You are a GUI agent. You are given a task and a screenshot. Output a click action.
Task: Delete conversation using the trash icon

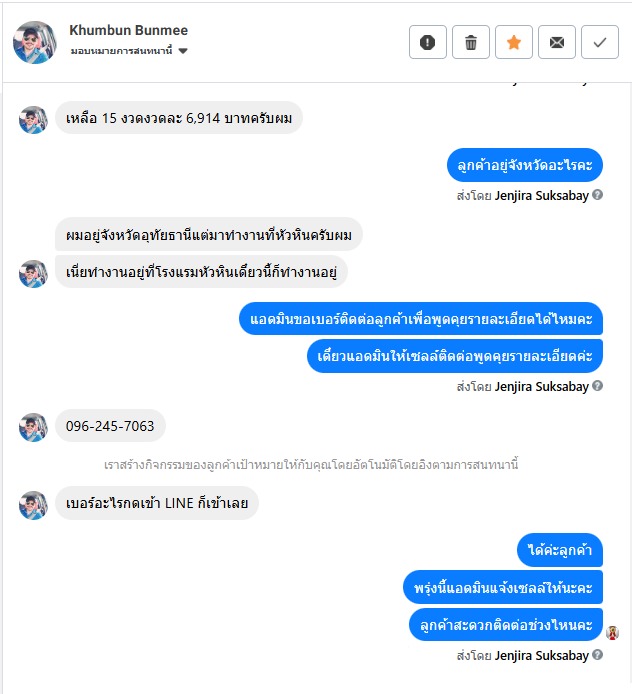click(x=470, y=42)
